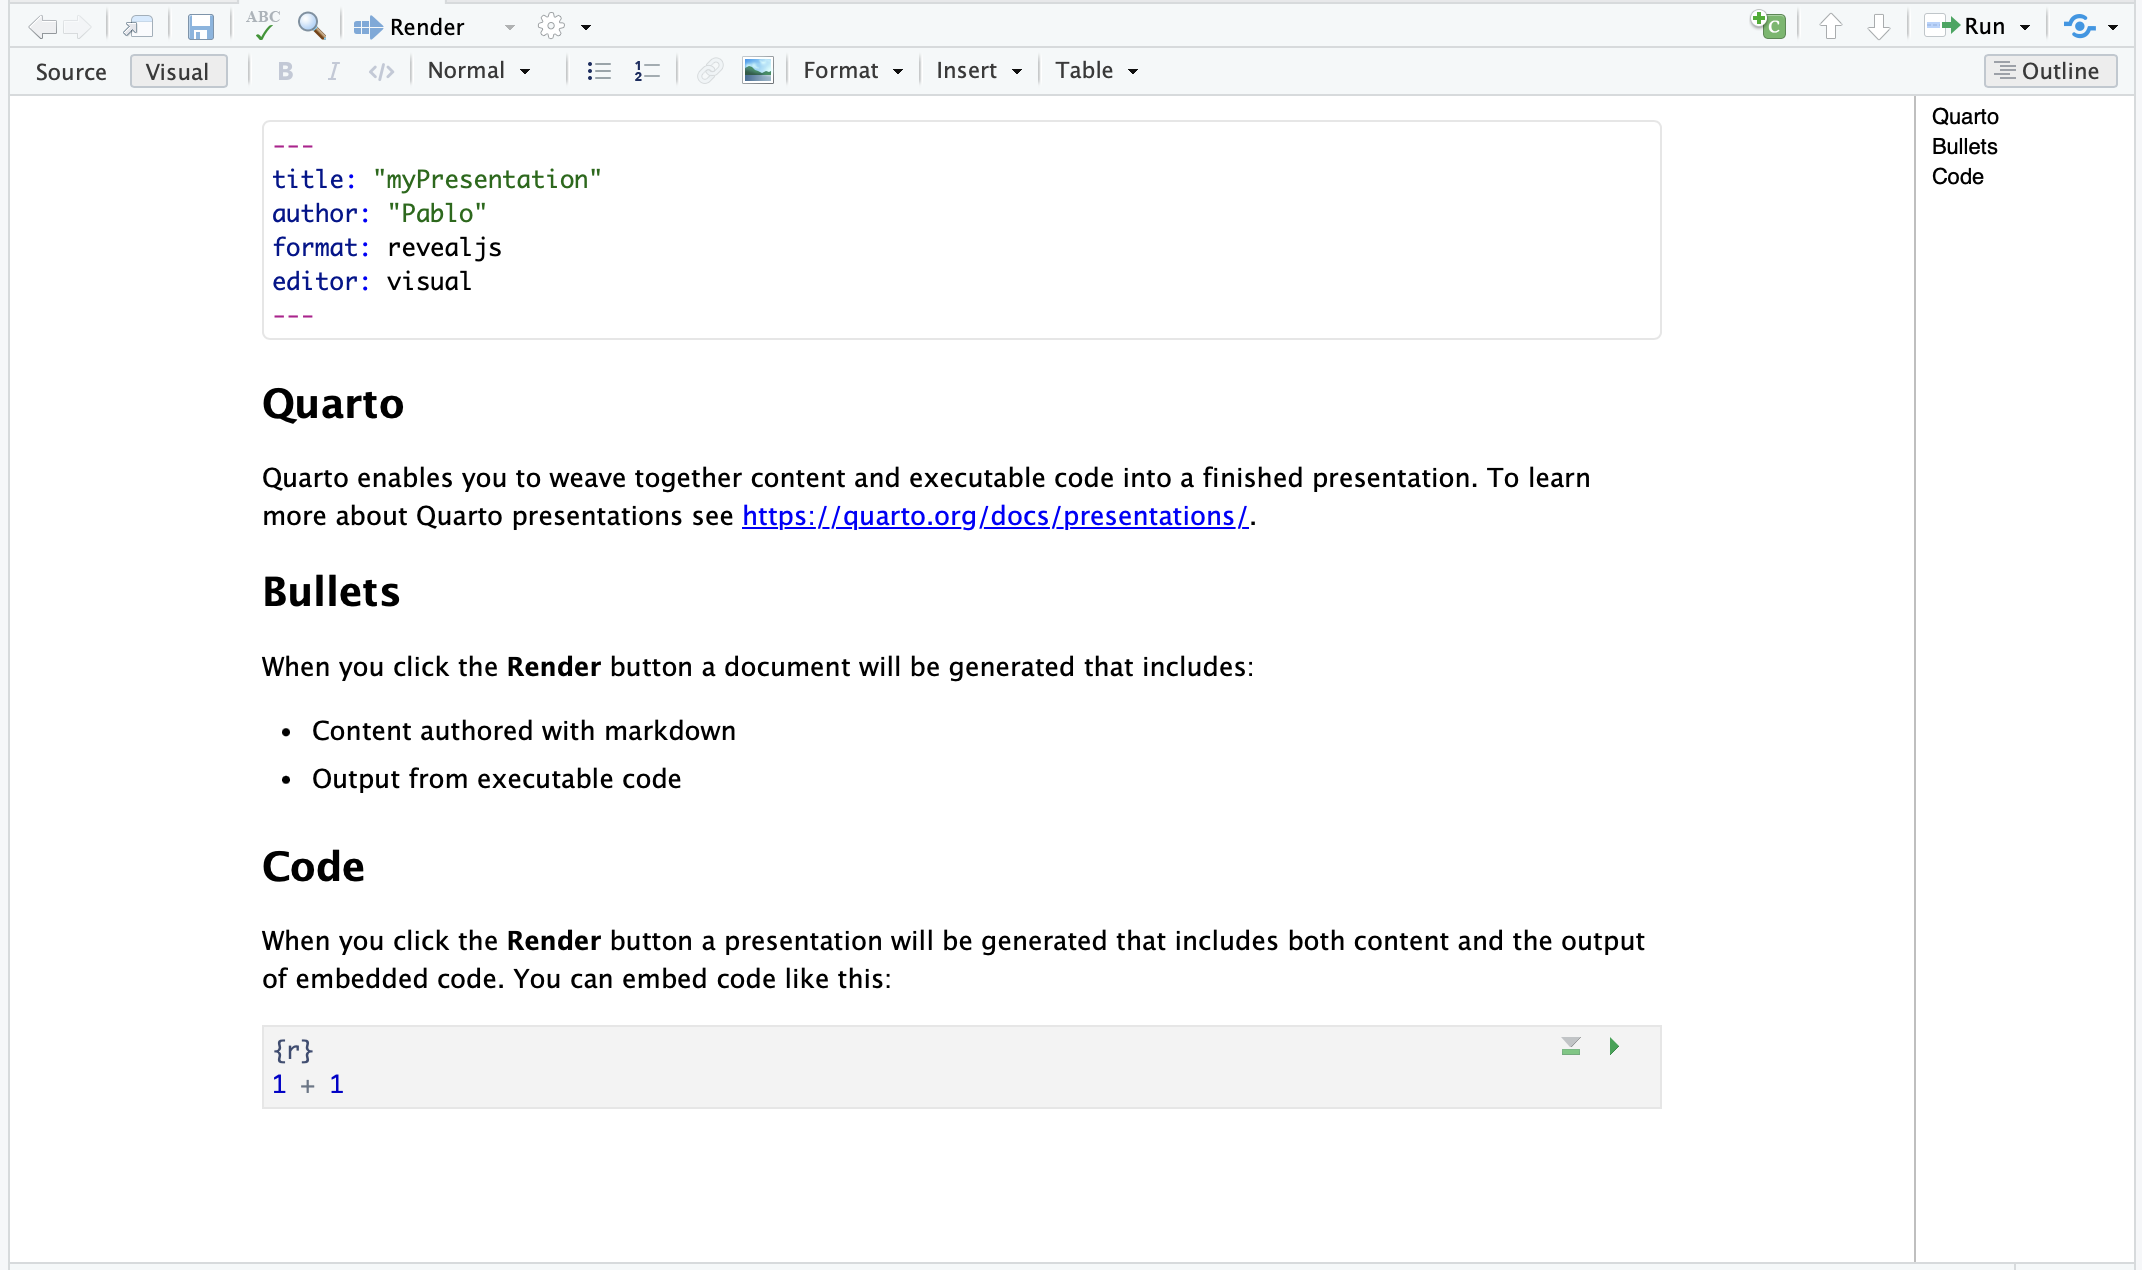Toggle bold formatting
The width and height of the screenshot is (2142, 1270).
(x=285, y=71)
